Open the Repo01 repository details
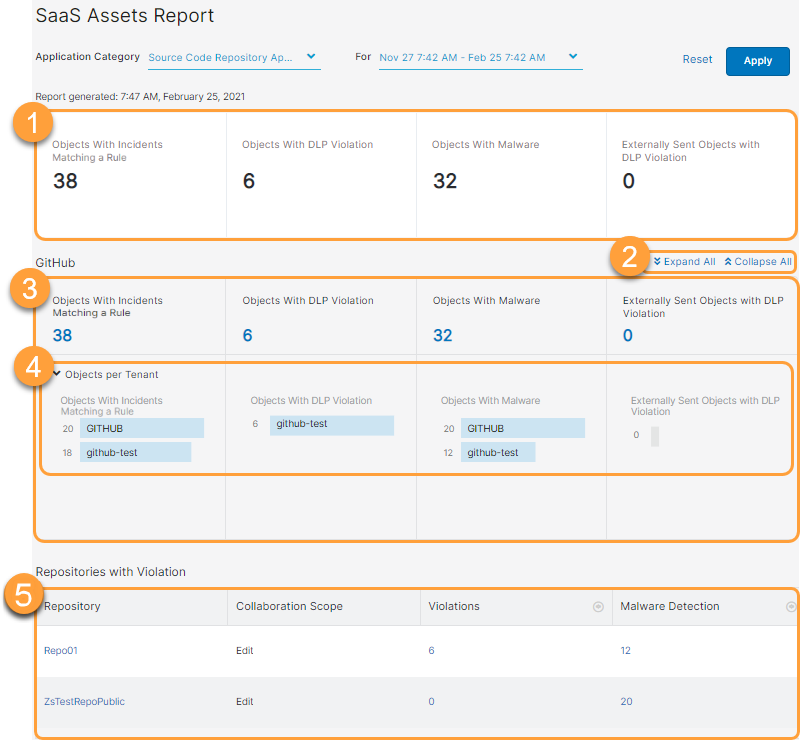Screen dimensions: 800x740 [60, 650]
